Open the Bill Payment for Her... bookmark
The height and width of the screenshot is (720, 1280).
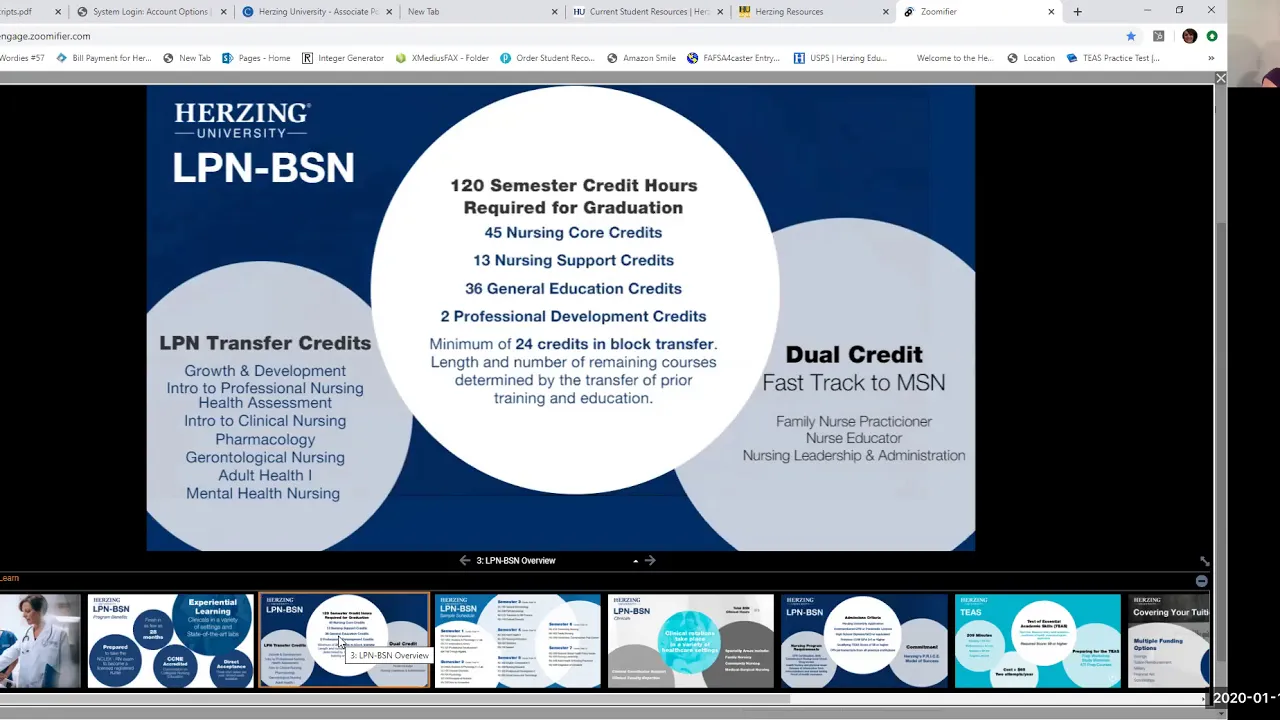point(103,58)
